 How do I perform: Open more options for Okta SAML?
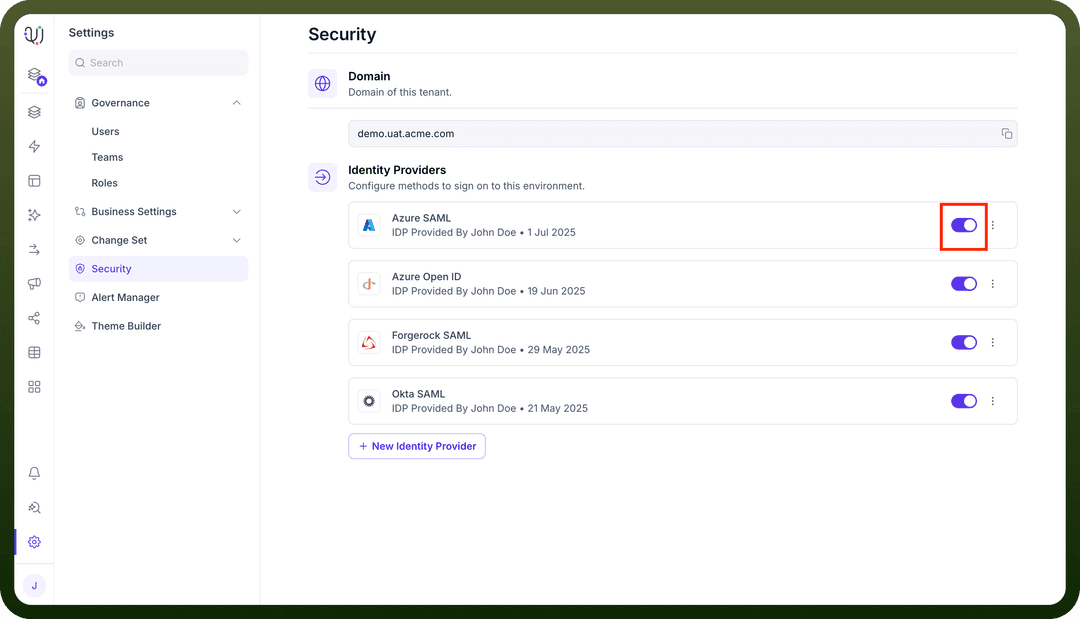(993, 401)
